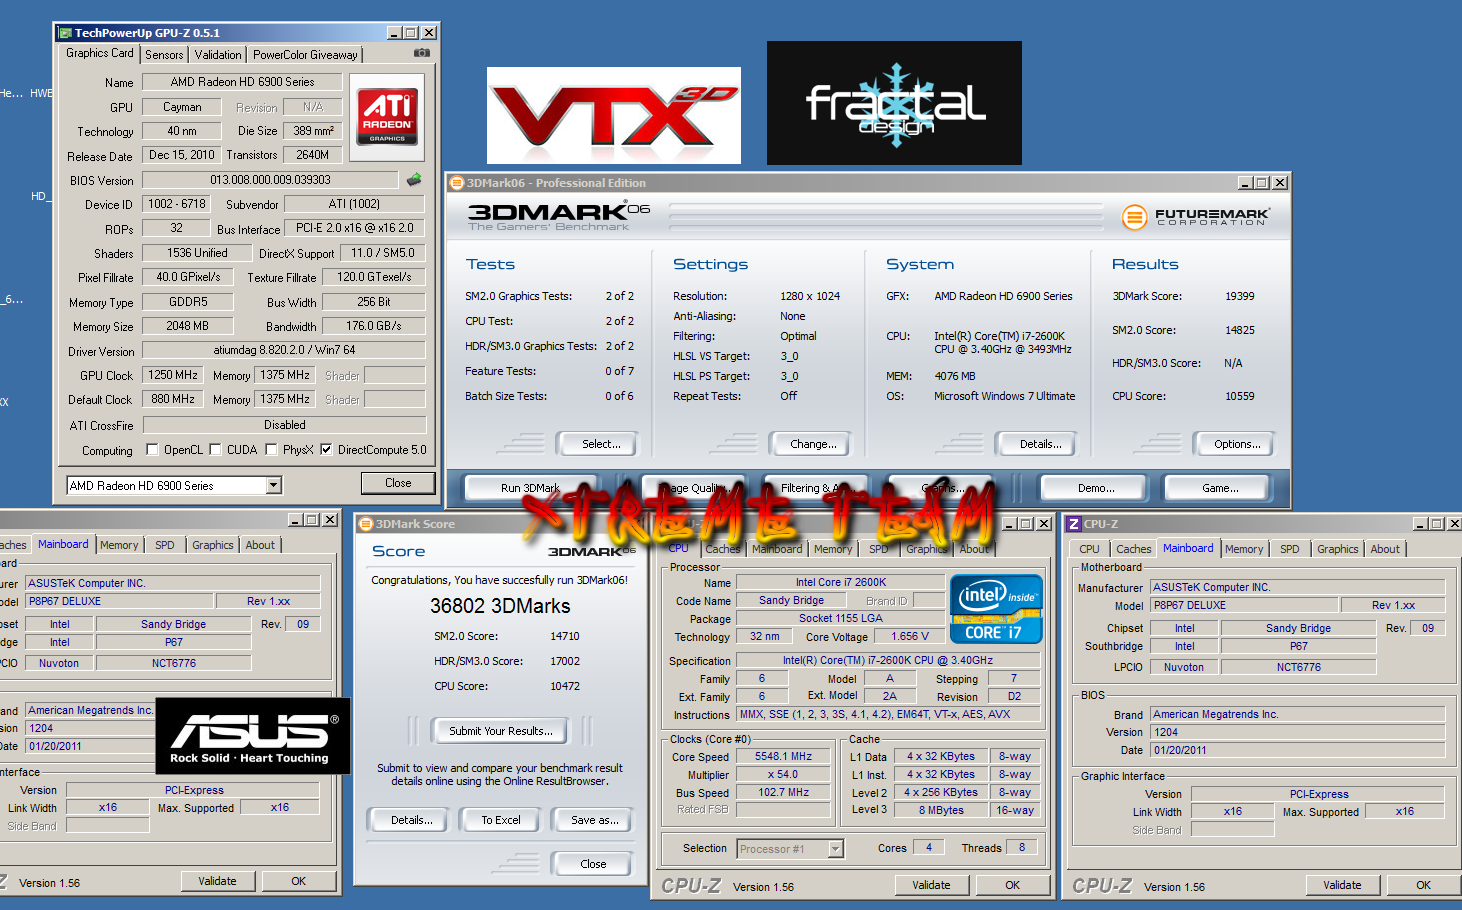Click Close in 3DMark Score window
Viewport: 1462px width, 910px height.
[x=593, y=864]
